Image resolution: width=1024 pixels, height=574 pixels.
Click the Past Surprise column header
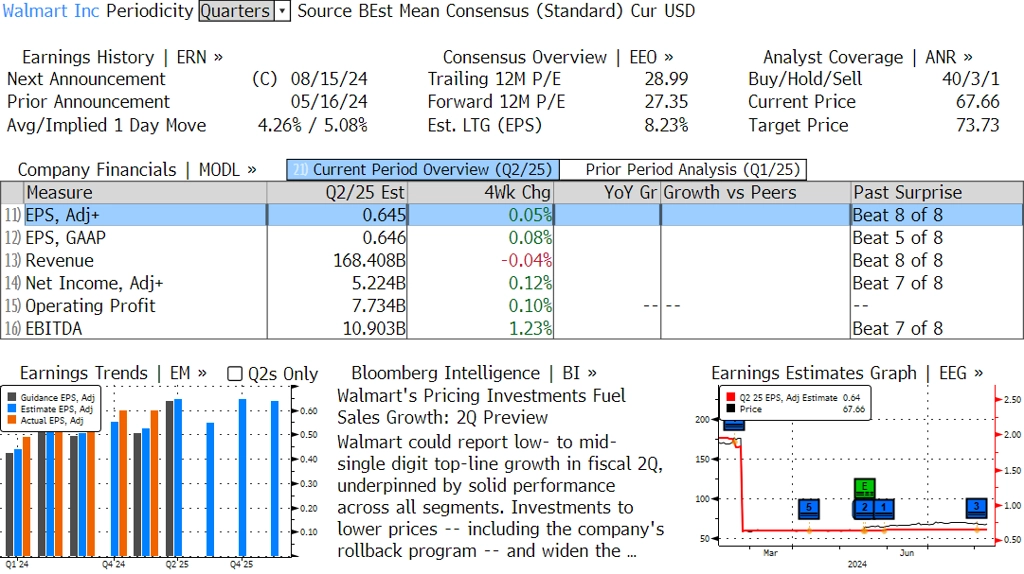[x=937, y=193]
